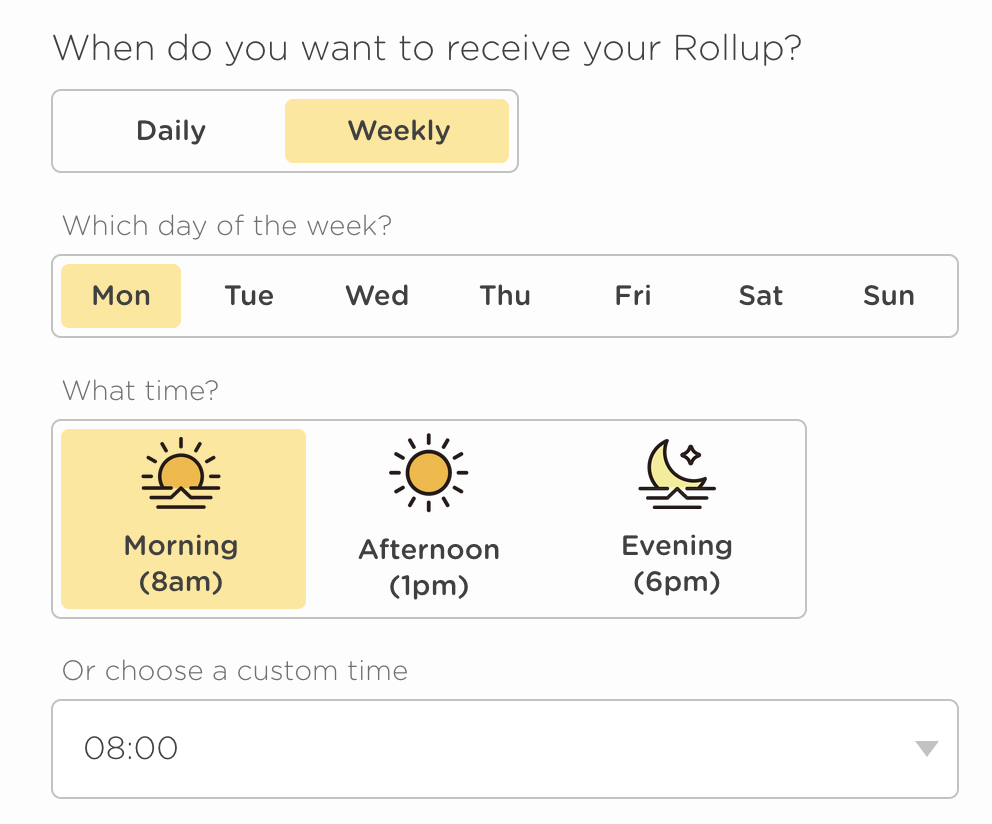The image size is (992, 824).
Task: Switch to Daily rollup frequency
Action: (x=170, y=131)
